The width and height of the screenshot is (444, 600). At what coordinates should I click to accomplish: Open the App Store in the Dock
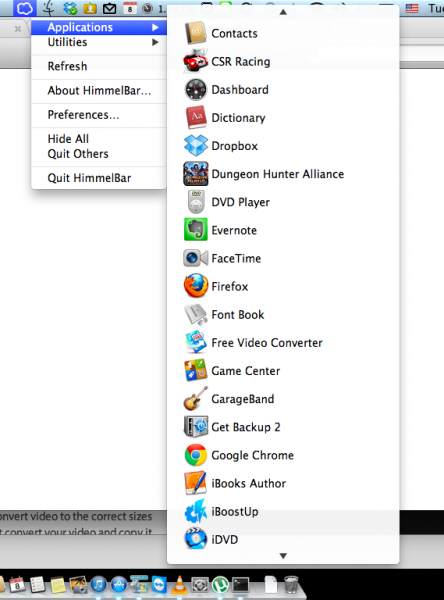coord(119,585)
